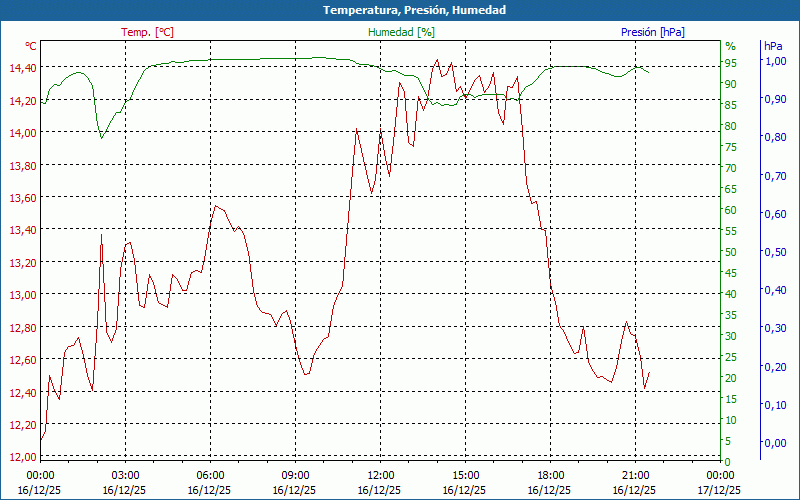Viewport: 800px width, 500px height.
Task: Select the 18:00 time axis marker
Action: point(551,475)
